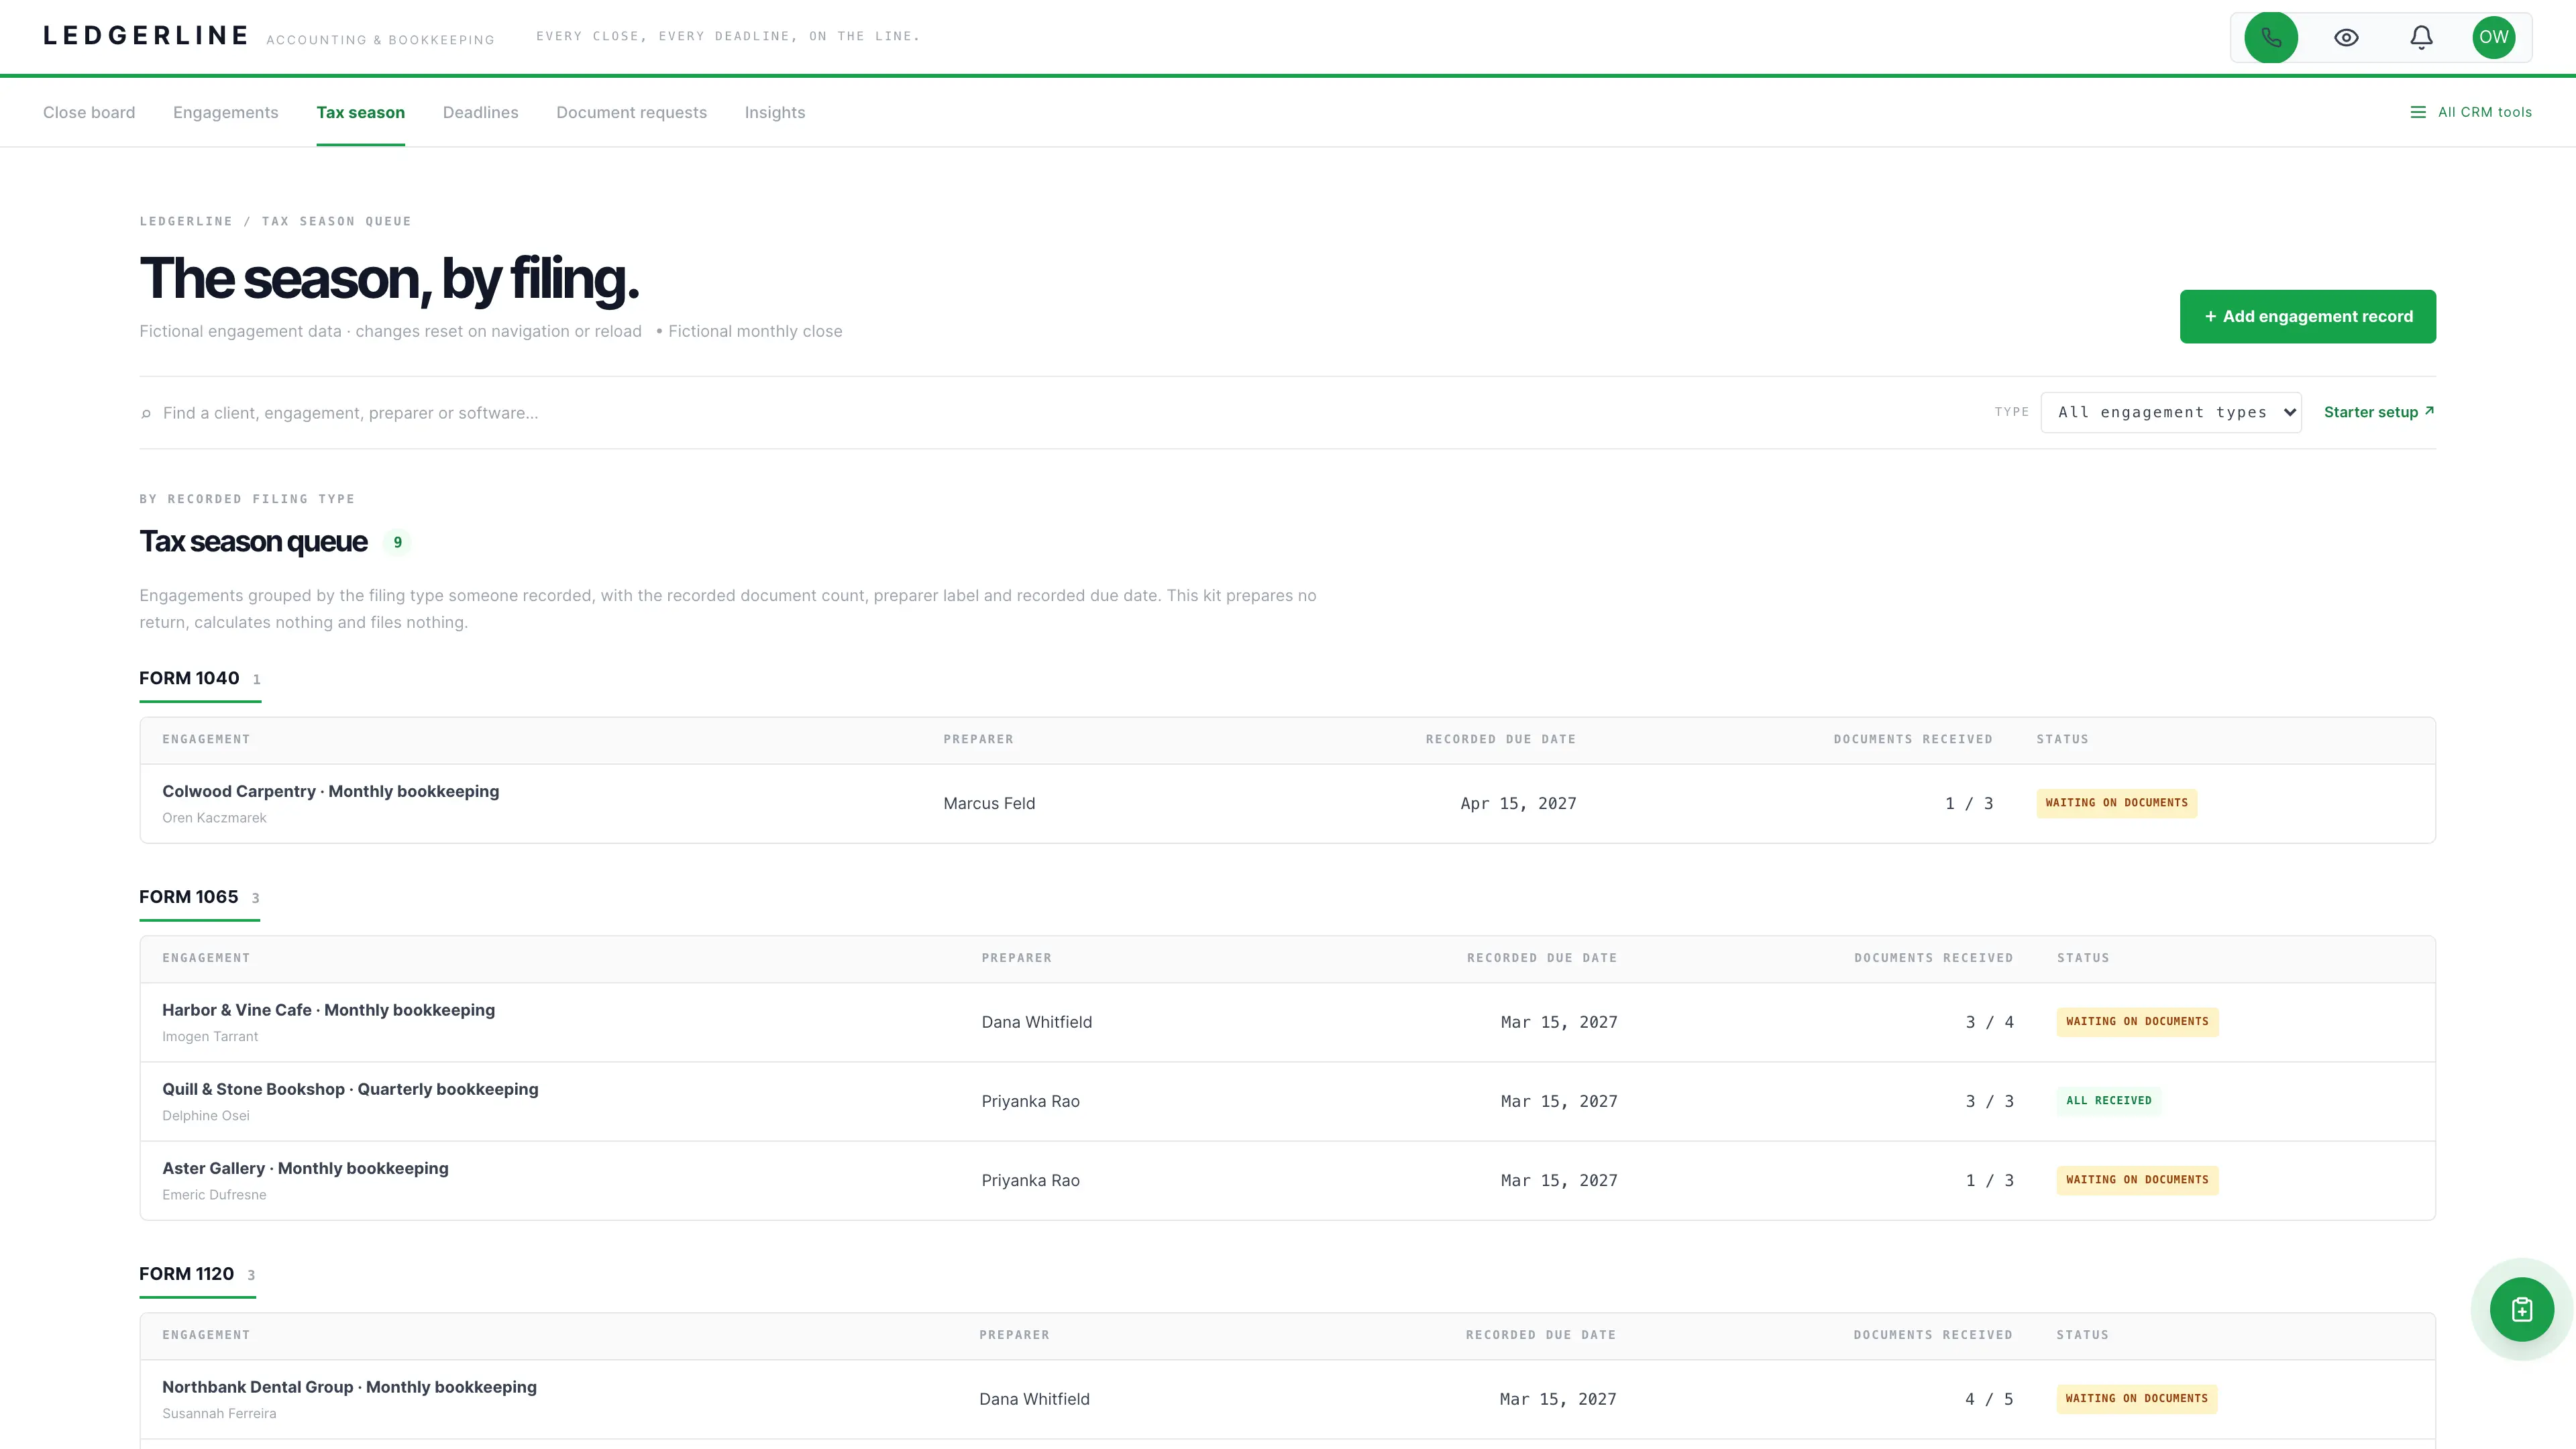
Task: Open Northbank Dental Group engagement
Action: pyautogui.click(x=349, y=1387)
